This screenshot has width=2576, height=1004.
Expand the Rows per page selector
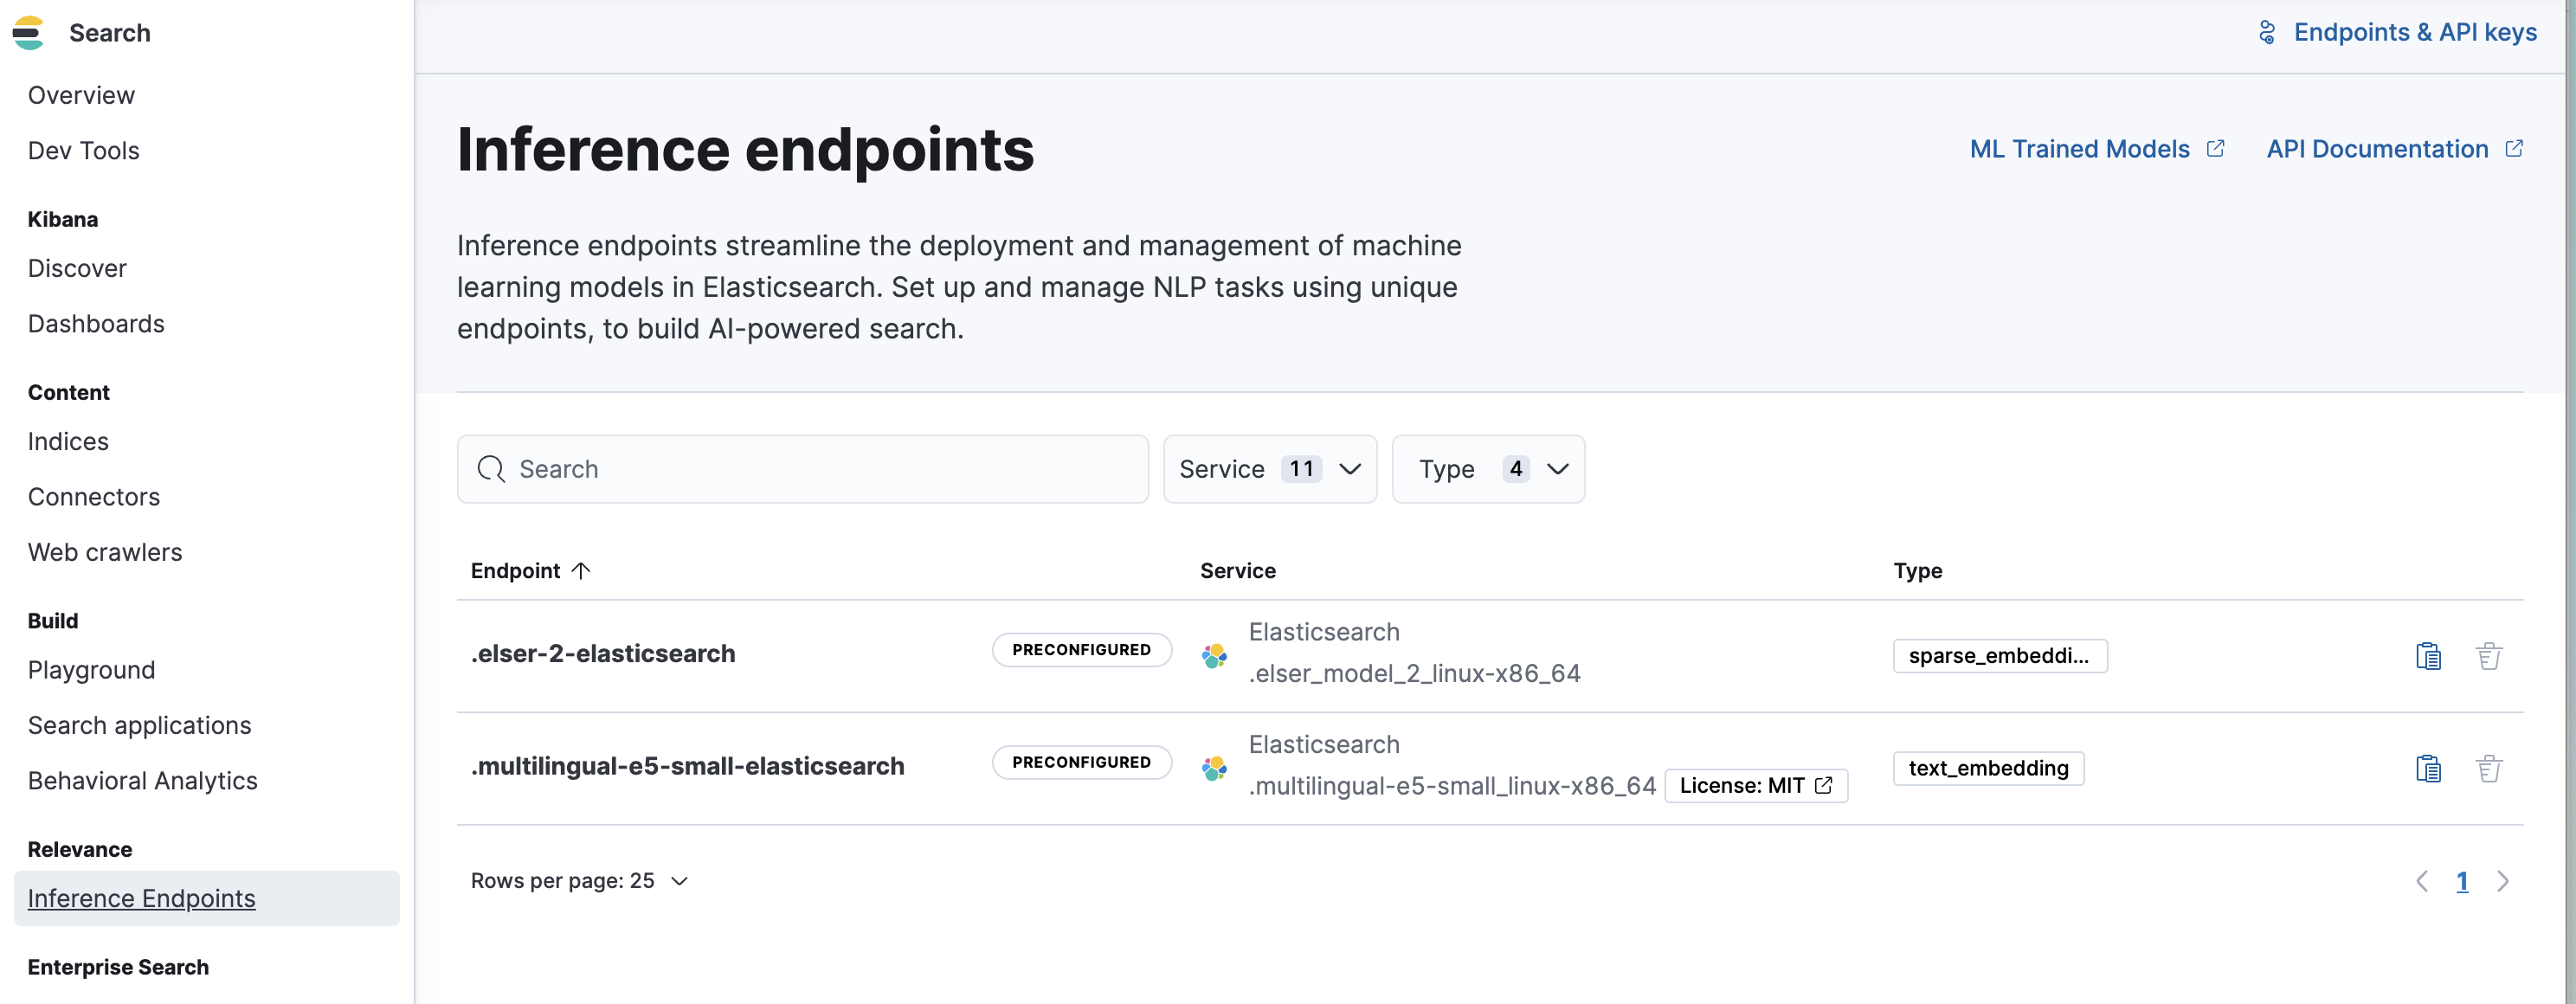pyautogui.click(x=580, y=879)
